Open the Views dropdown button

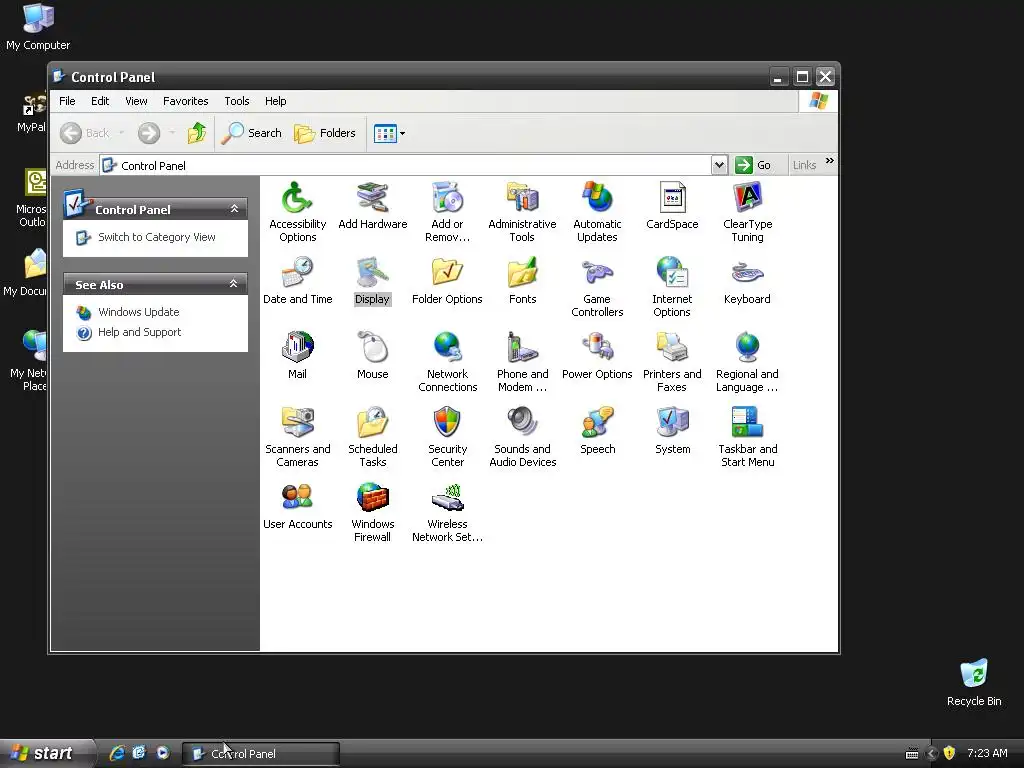click(389, 133)
